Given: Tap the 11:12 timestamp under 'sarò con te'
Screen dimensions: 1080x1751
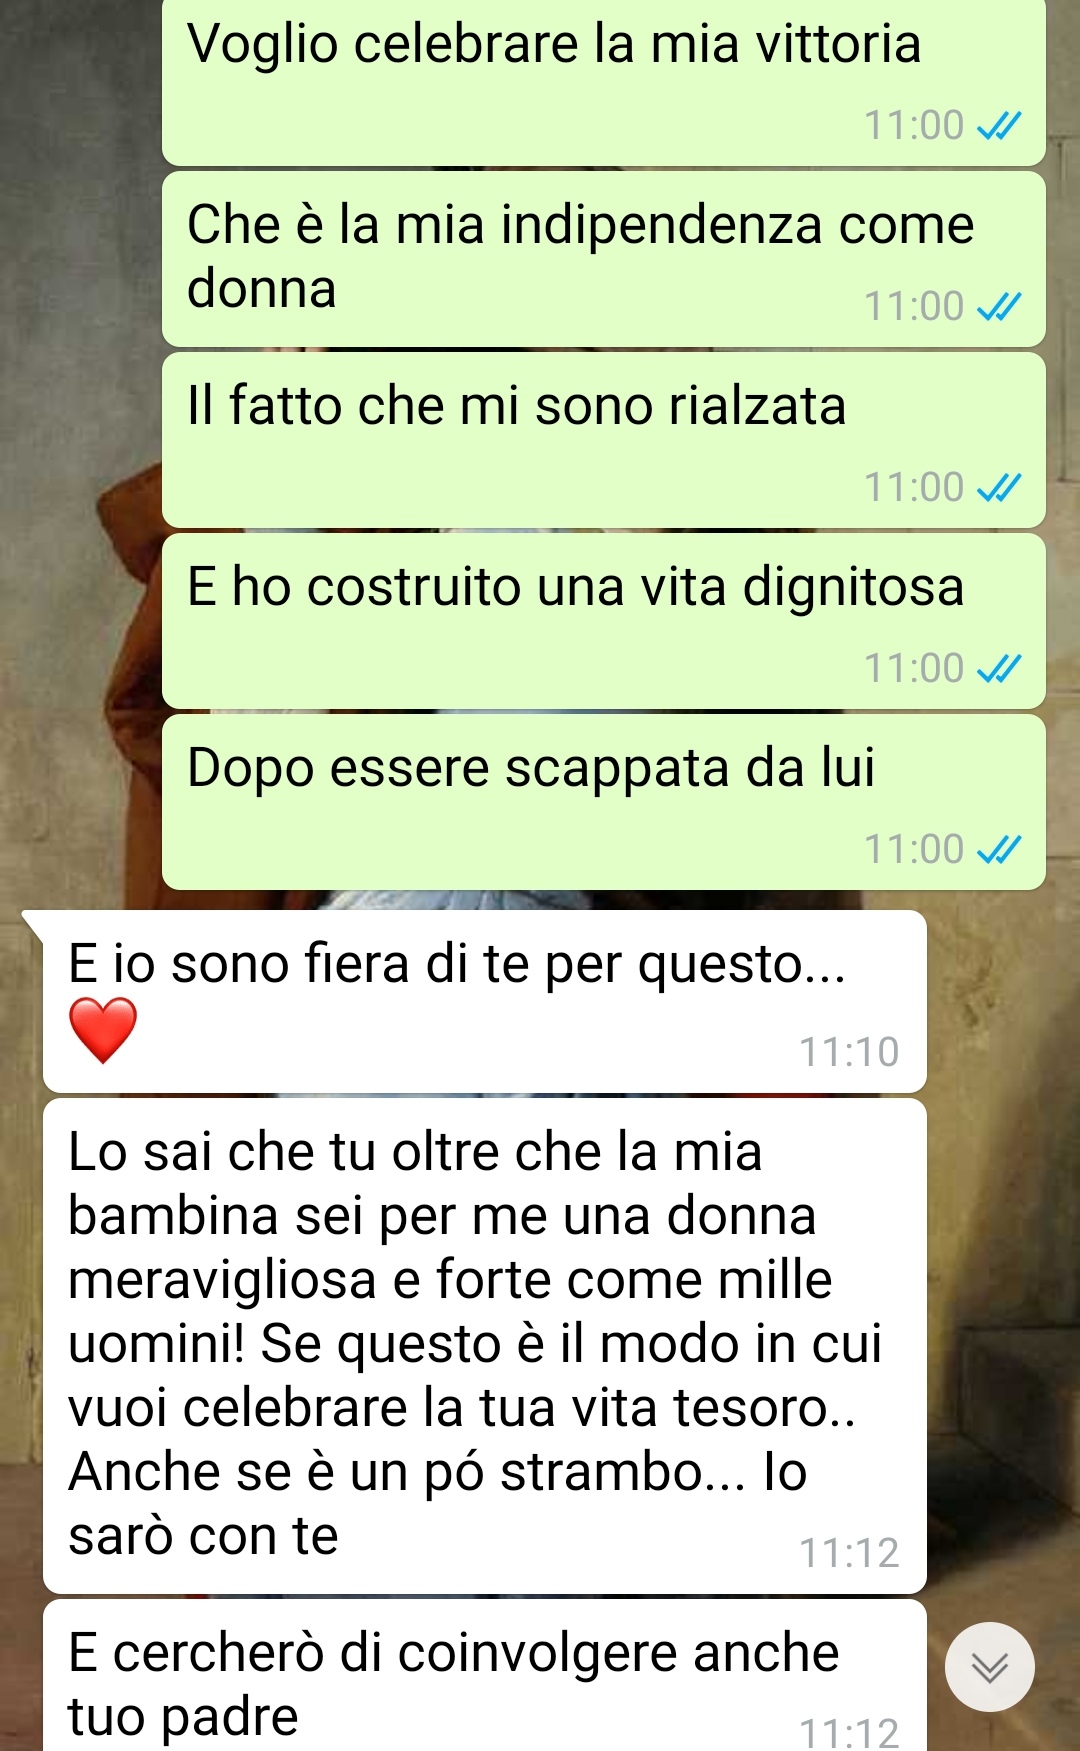Looking at the screenshot, I should pos(849,1553).
